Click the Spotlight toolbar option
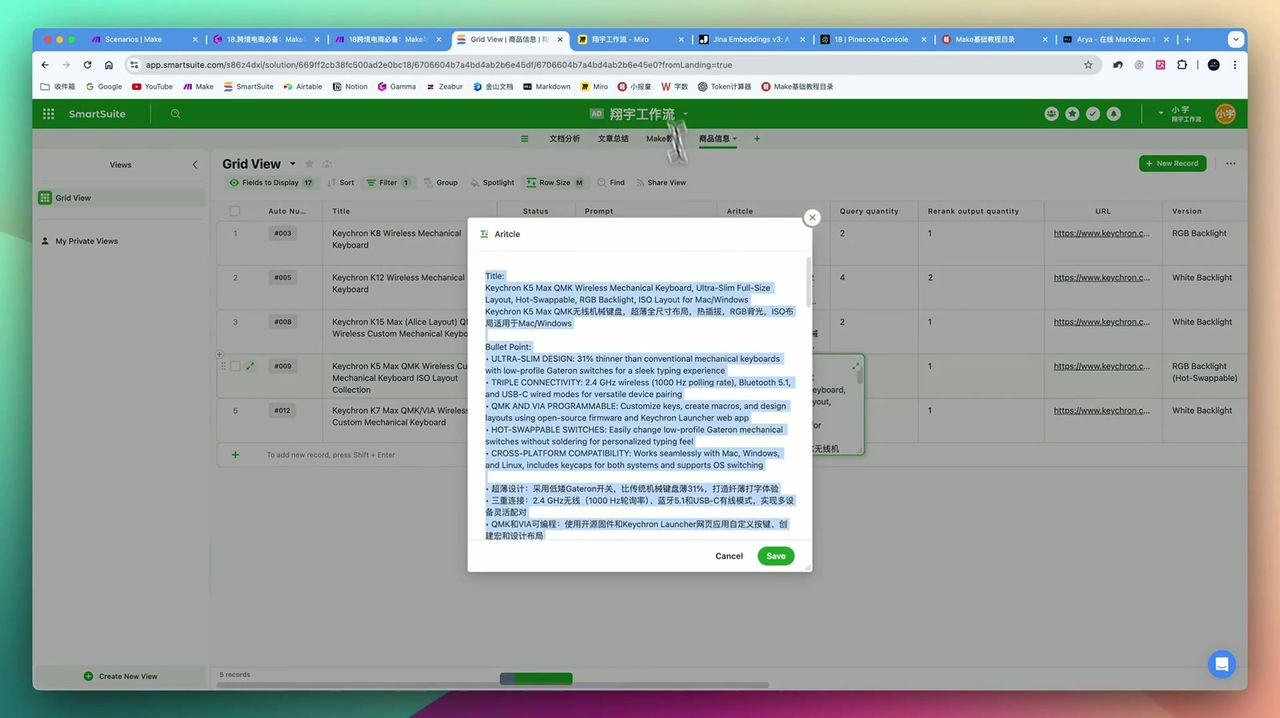The image size is (1280, 718). 491,183
